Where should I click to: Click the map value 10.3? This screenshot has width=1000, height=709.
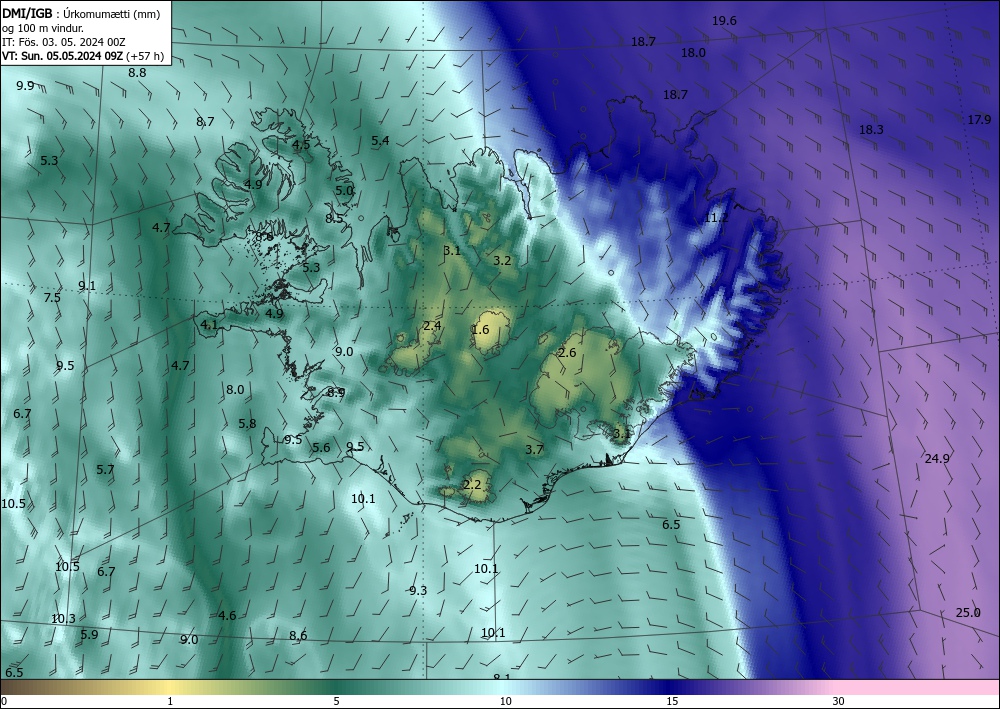(63, 618)
